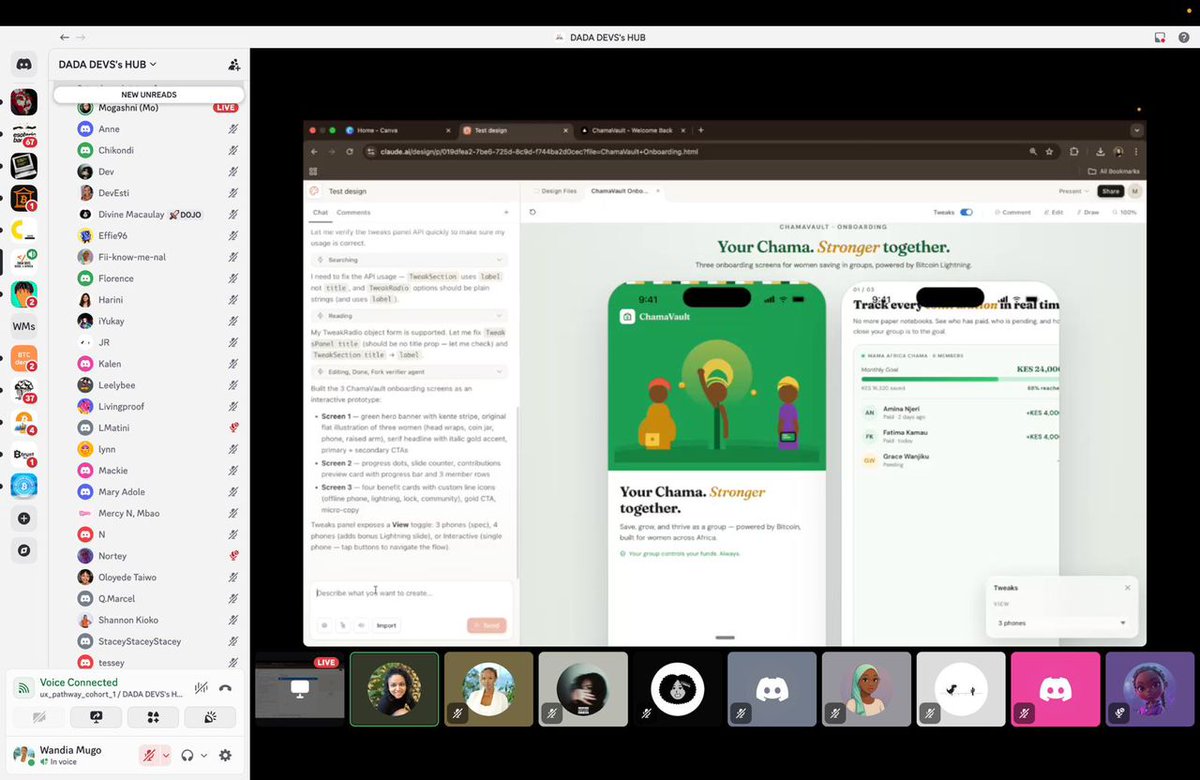Image resolution: width=1200 pixels, height=780 pixels.
Task: Open the BTC dev server icon
Action: coord(24,358)
